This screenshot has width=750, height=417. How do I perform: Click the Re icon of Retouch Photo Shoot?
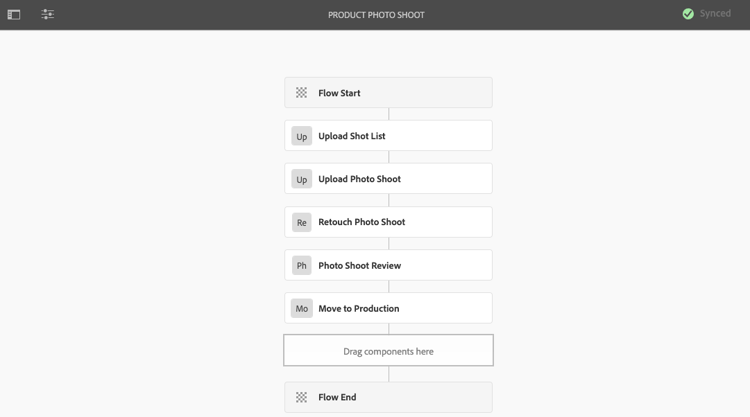click(x=302, y=222)
